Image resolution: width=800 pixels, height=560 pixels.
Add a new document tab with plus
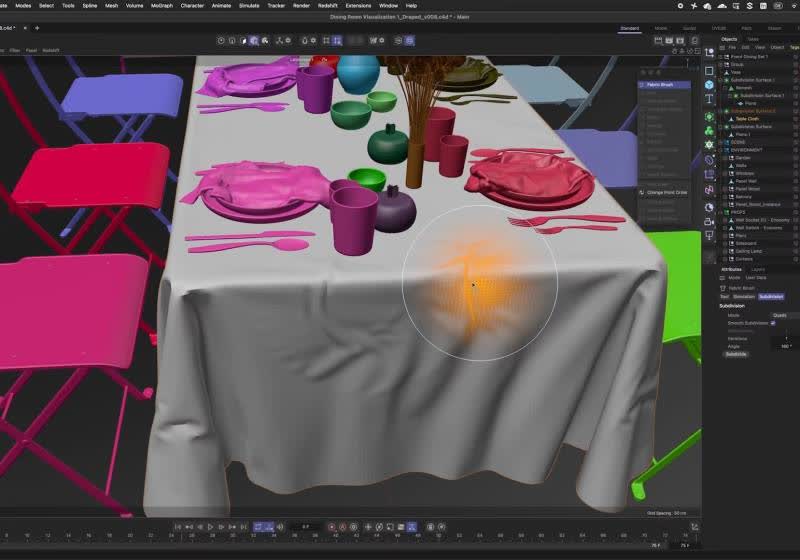[37, 28]
